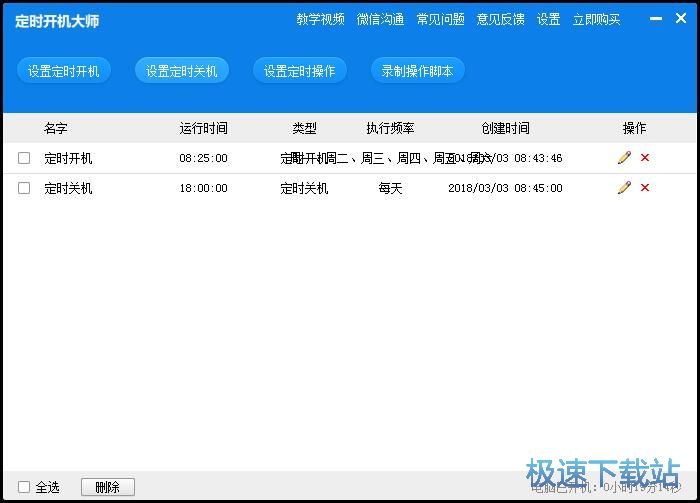Check the 定时关机 row checkbox
Image resolution: width=700 pixels, height=503 pixels.
point(24,188)
